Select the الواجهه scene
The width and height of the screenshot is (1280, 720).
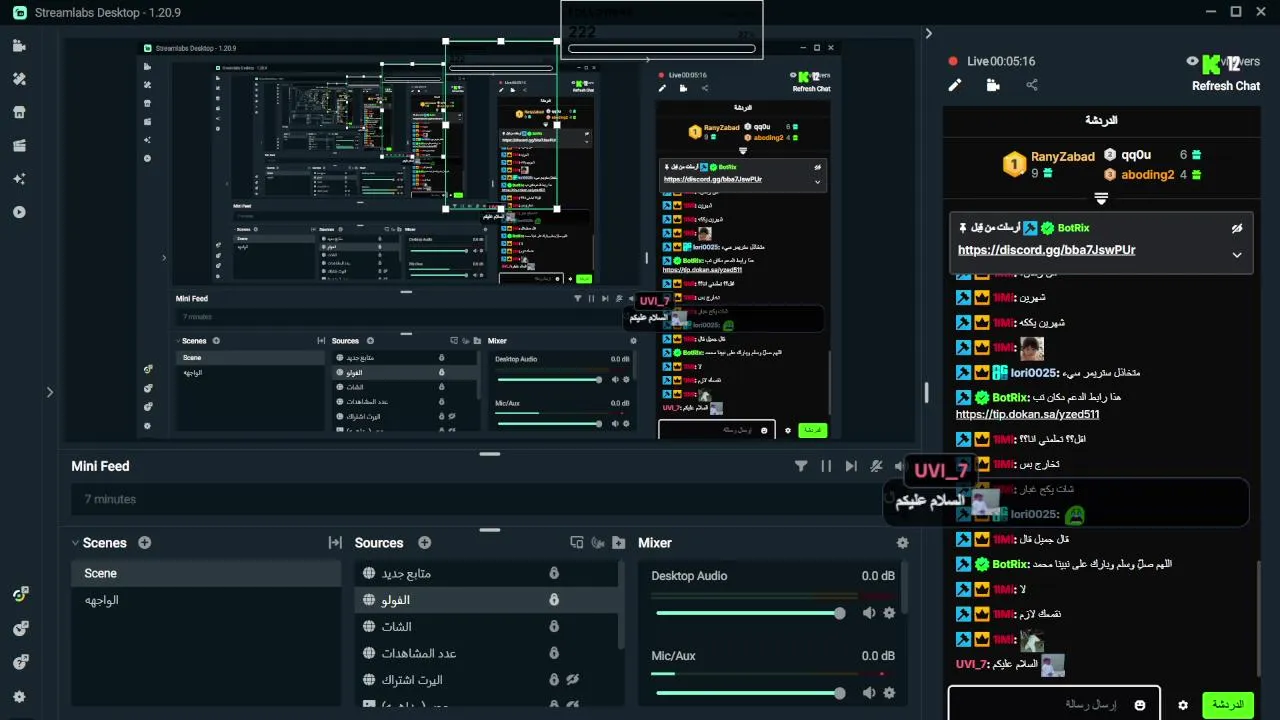pos(207,600)
